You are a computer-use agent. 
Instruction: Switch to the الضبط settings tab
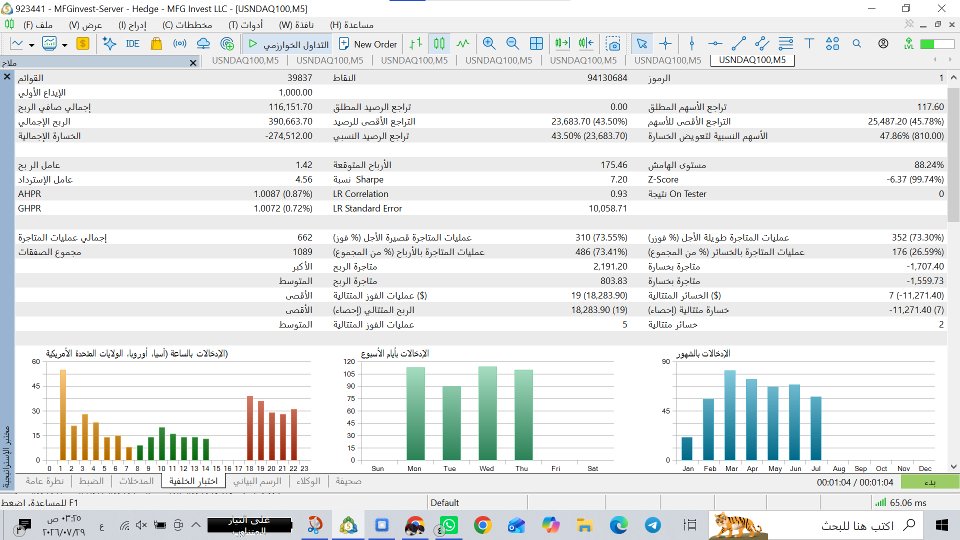coord(91,481)
